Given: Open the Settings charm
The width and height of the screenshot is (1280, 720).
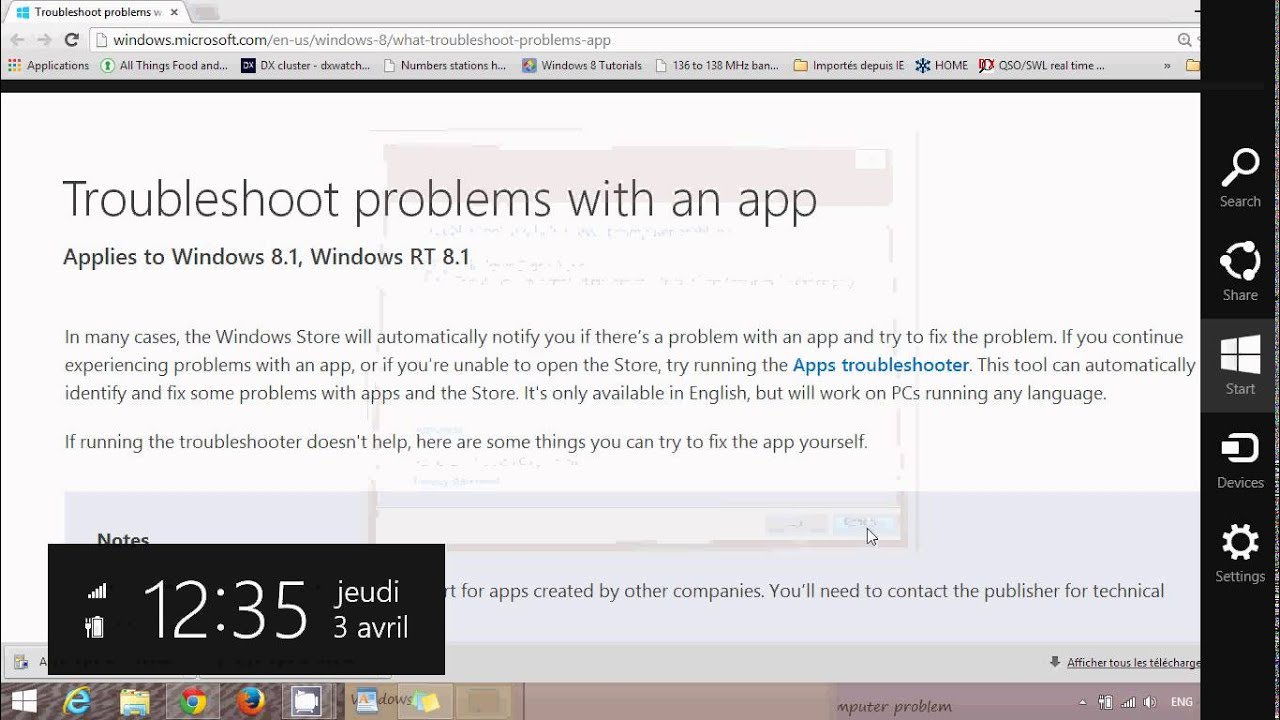Looking at the screenshot, I should click(x=1240, y=553).
